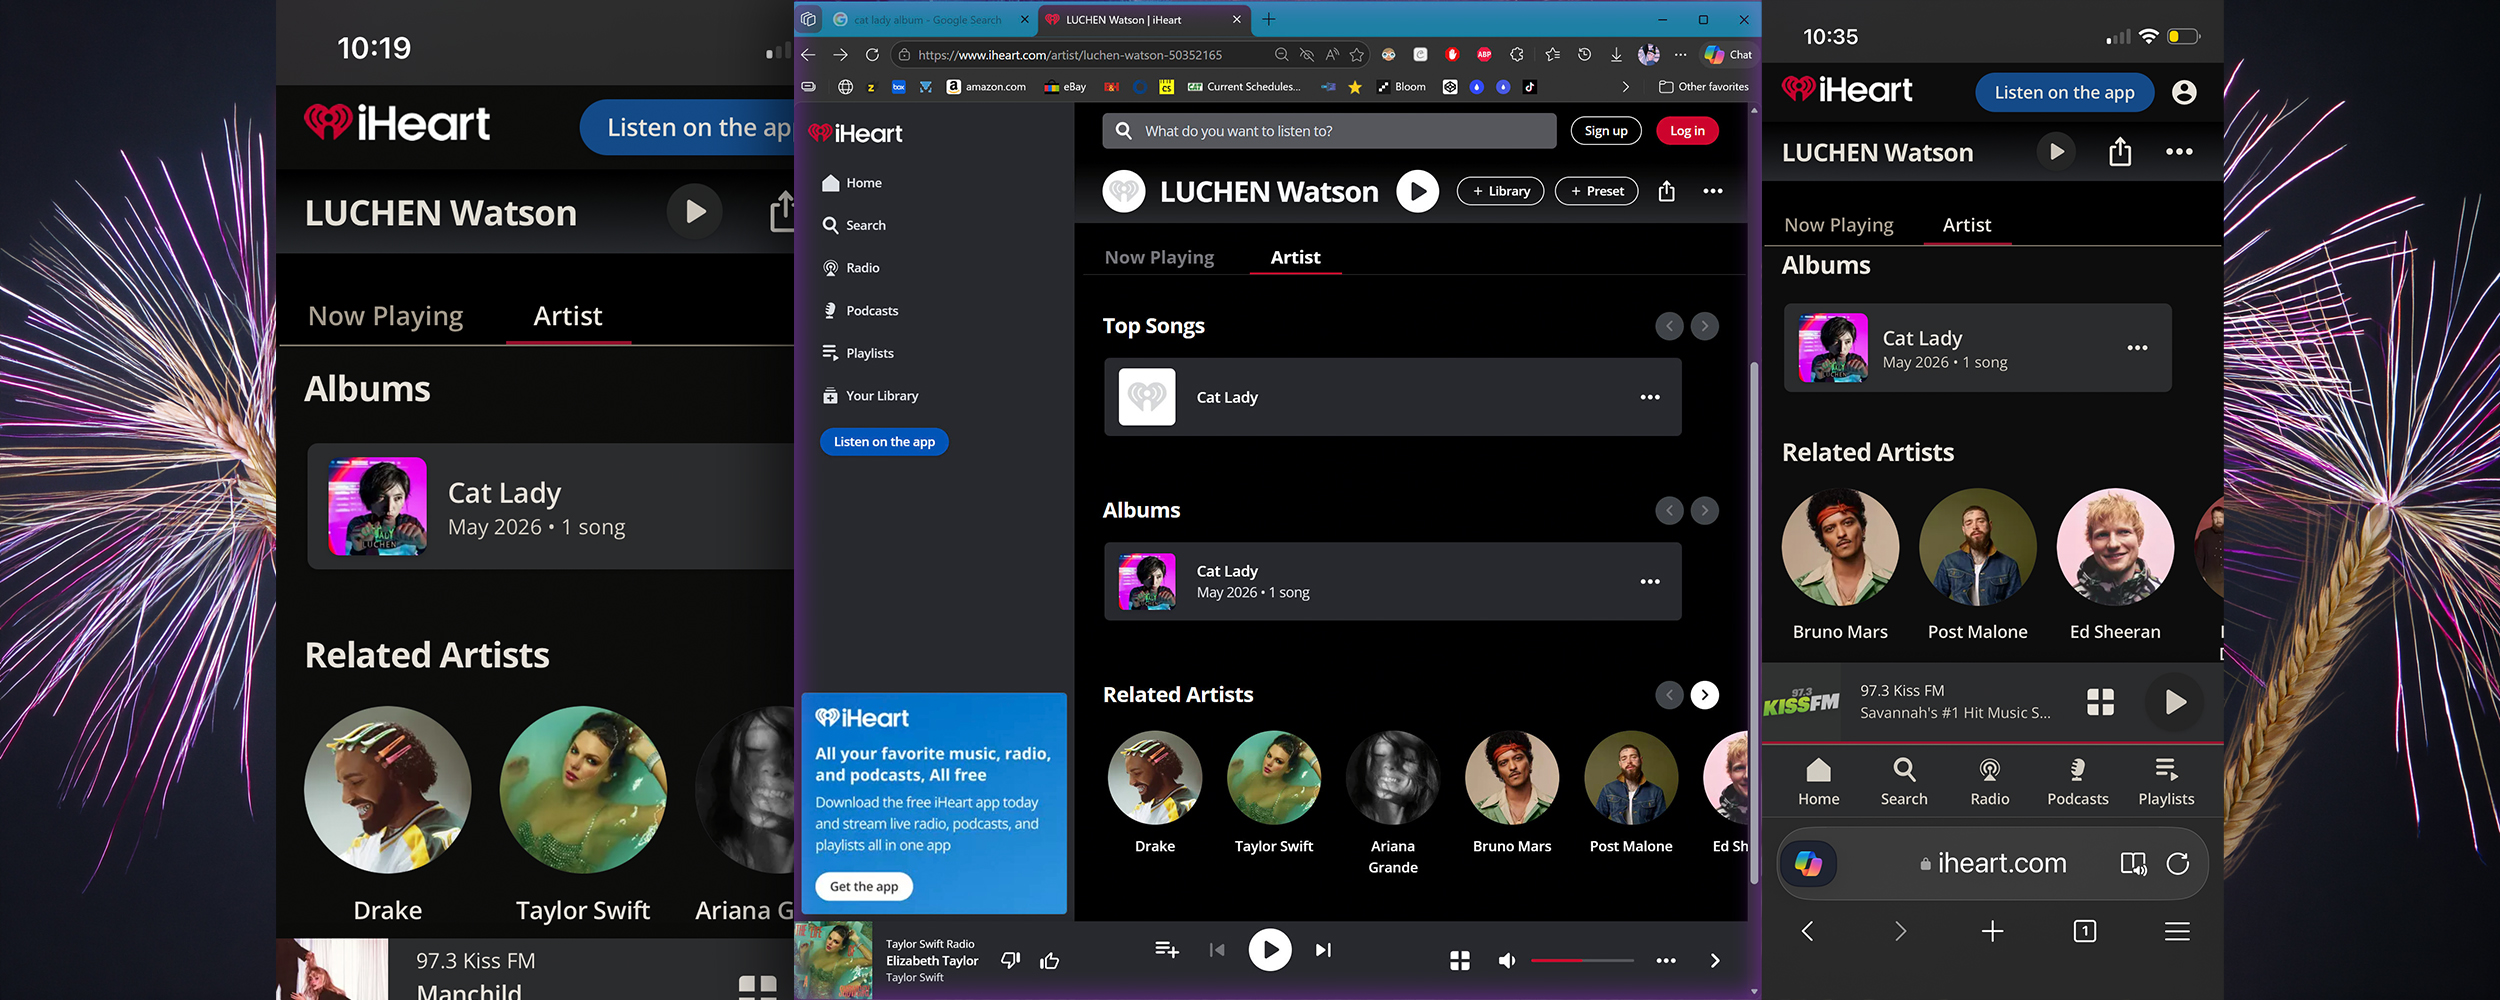Click the grid icon in the browser player bar

[x=1460, y=960]
